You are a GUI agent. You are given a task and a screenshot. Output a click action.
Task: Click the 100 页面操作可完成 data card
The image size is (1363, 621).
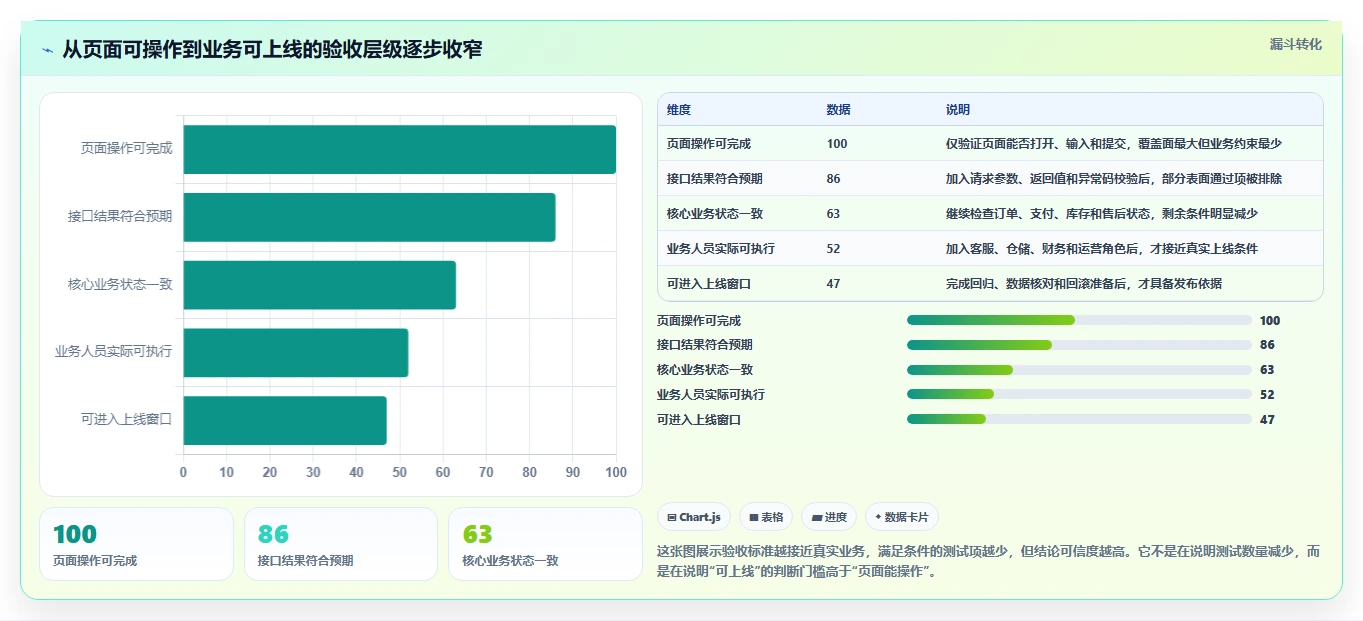[136, 544]
